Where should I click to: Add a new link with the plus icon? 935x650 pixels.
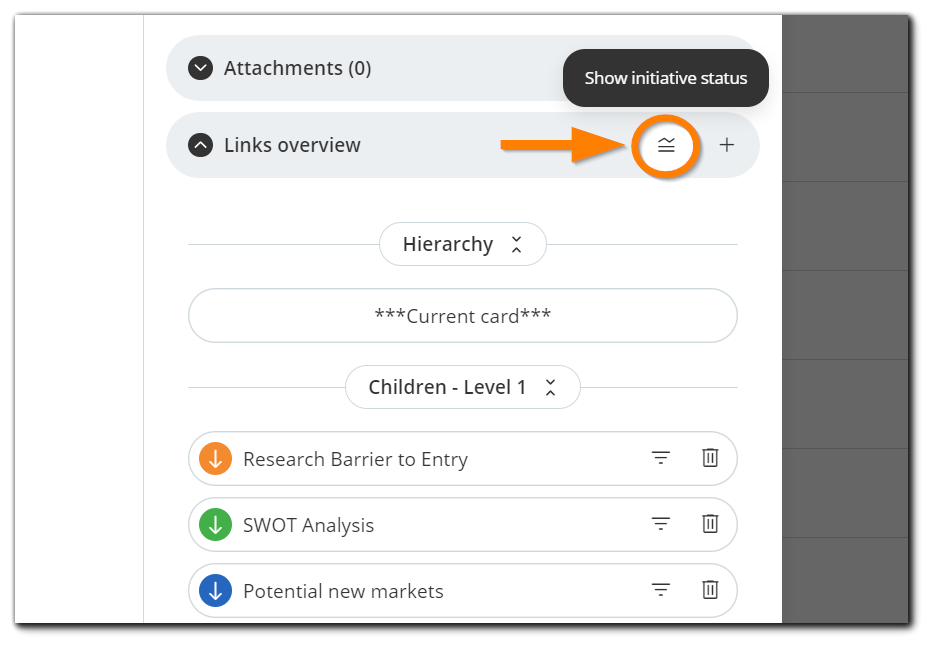[x=727, y=145]
